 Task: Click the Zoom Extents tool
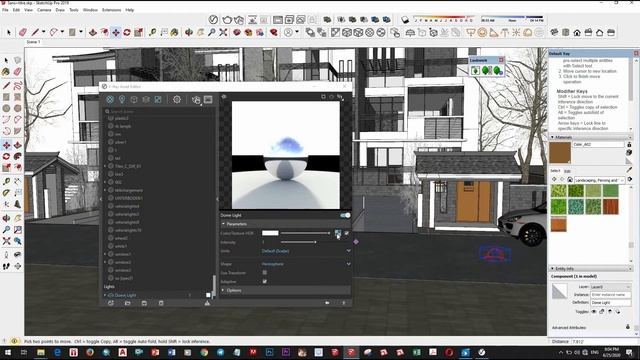pyautogui.click(x=223, y=32)
